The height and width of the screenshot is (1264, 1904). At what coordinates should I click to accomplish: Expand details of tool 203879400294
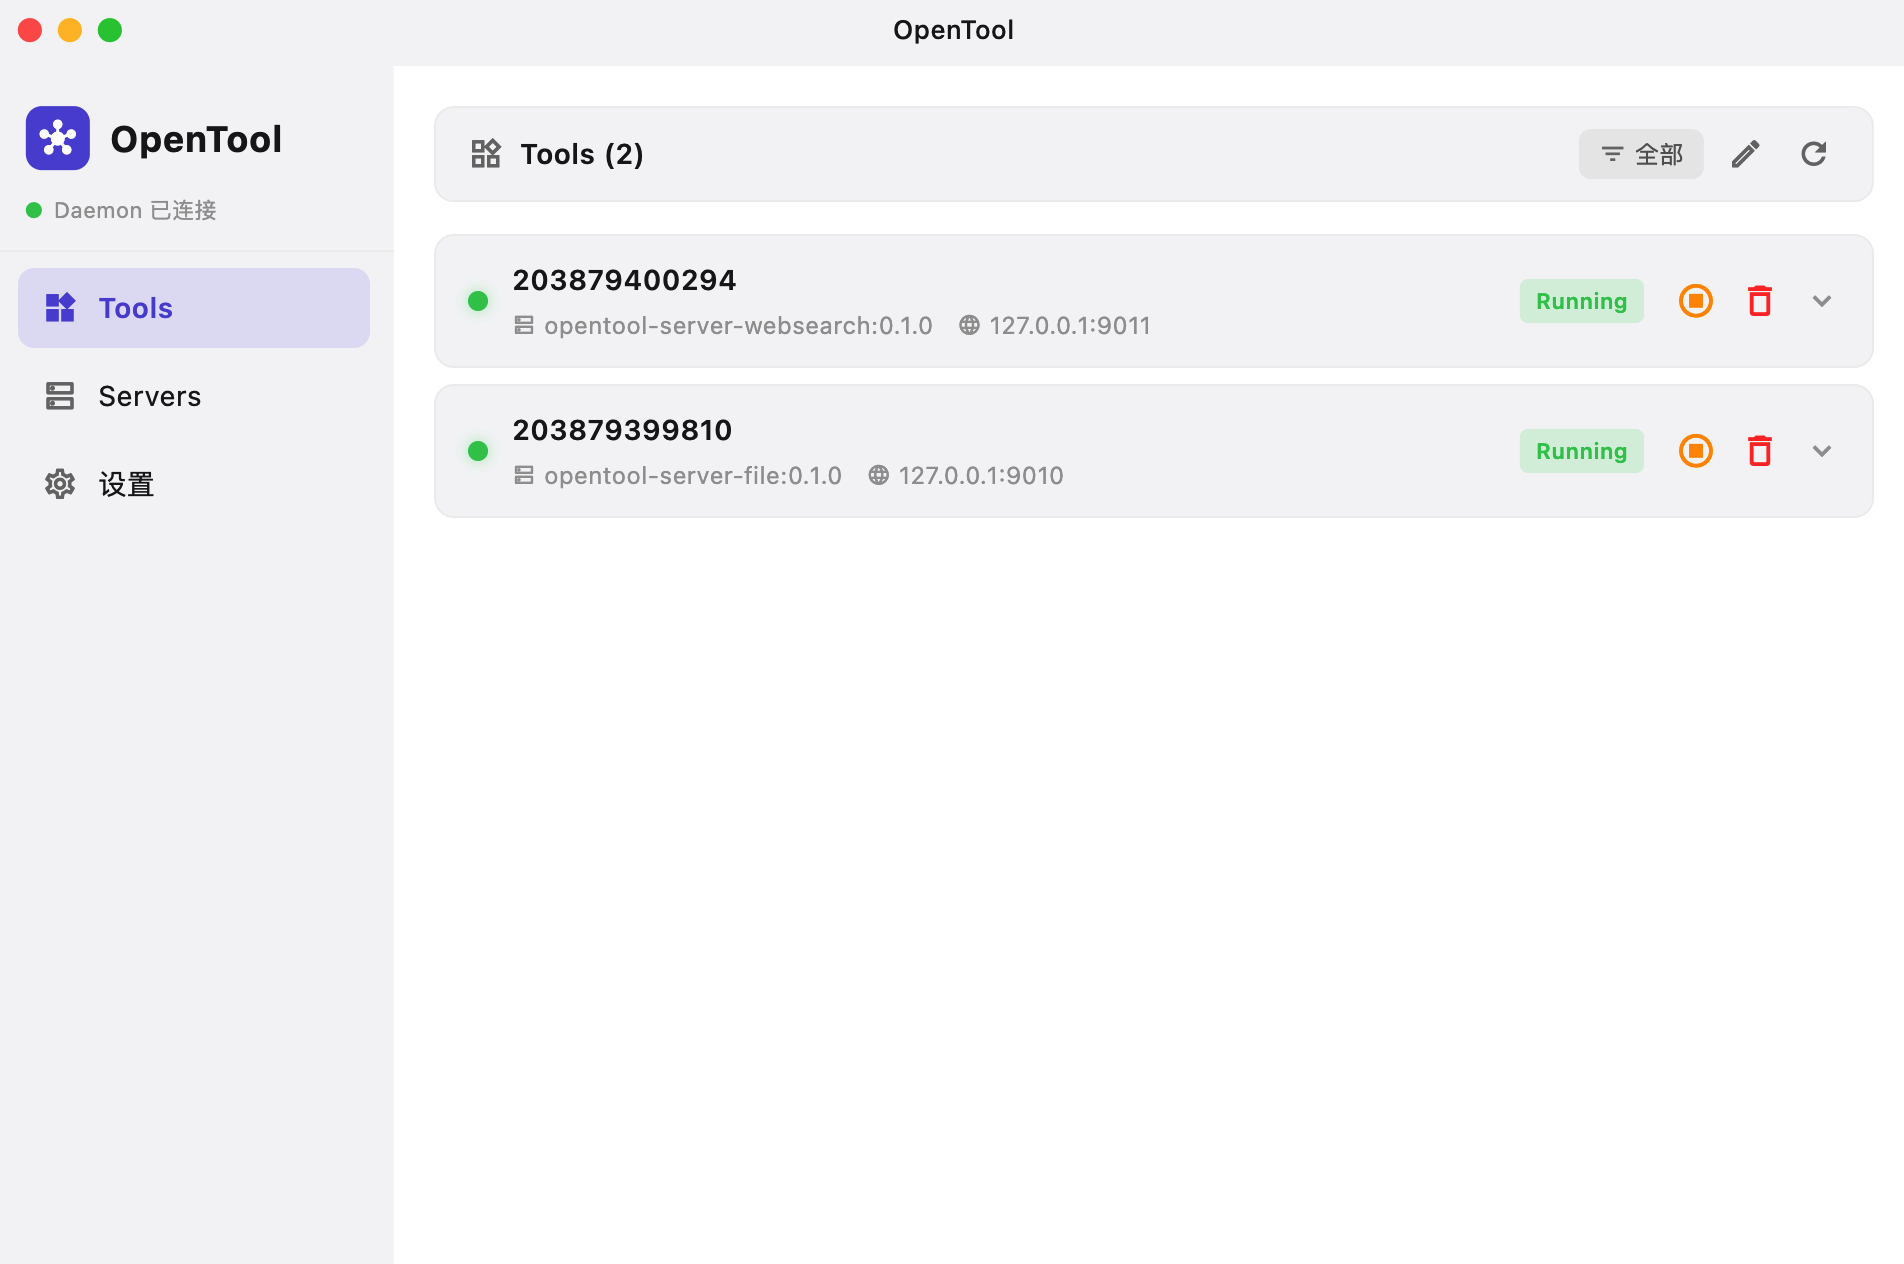pos(1822,300)
